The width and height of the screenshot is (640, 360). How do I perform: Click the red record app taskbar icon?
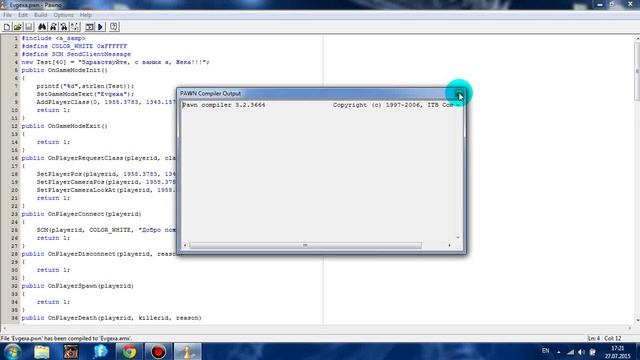(158, 351)
